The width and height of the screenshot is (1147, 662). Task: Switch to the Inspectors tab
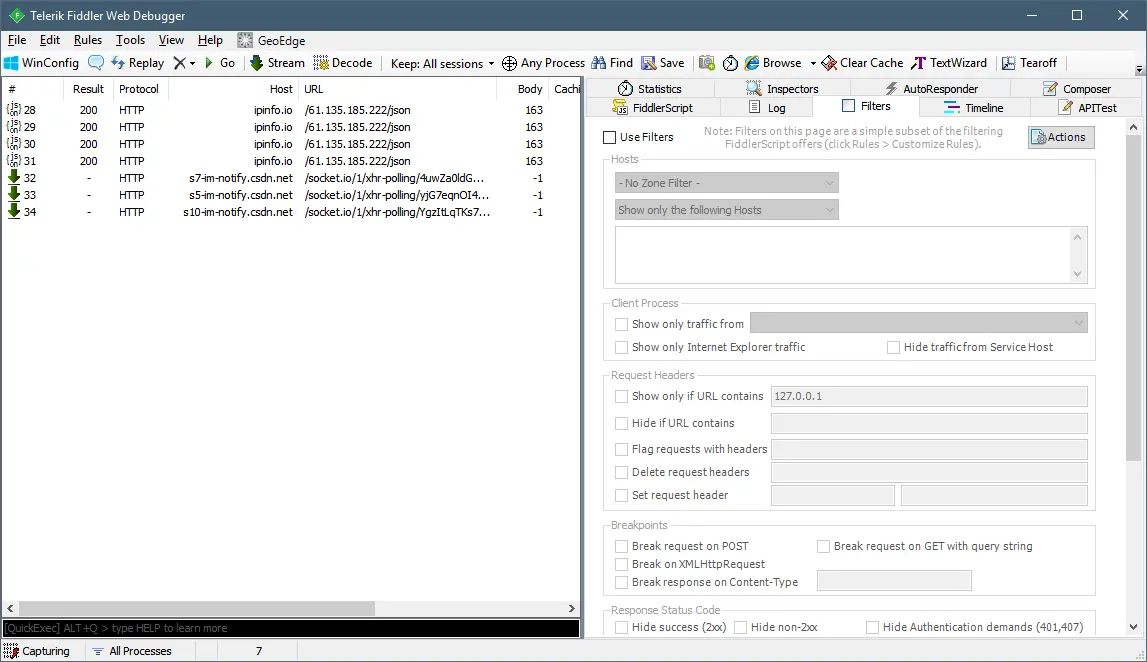(x=781, y=89)
